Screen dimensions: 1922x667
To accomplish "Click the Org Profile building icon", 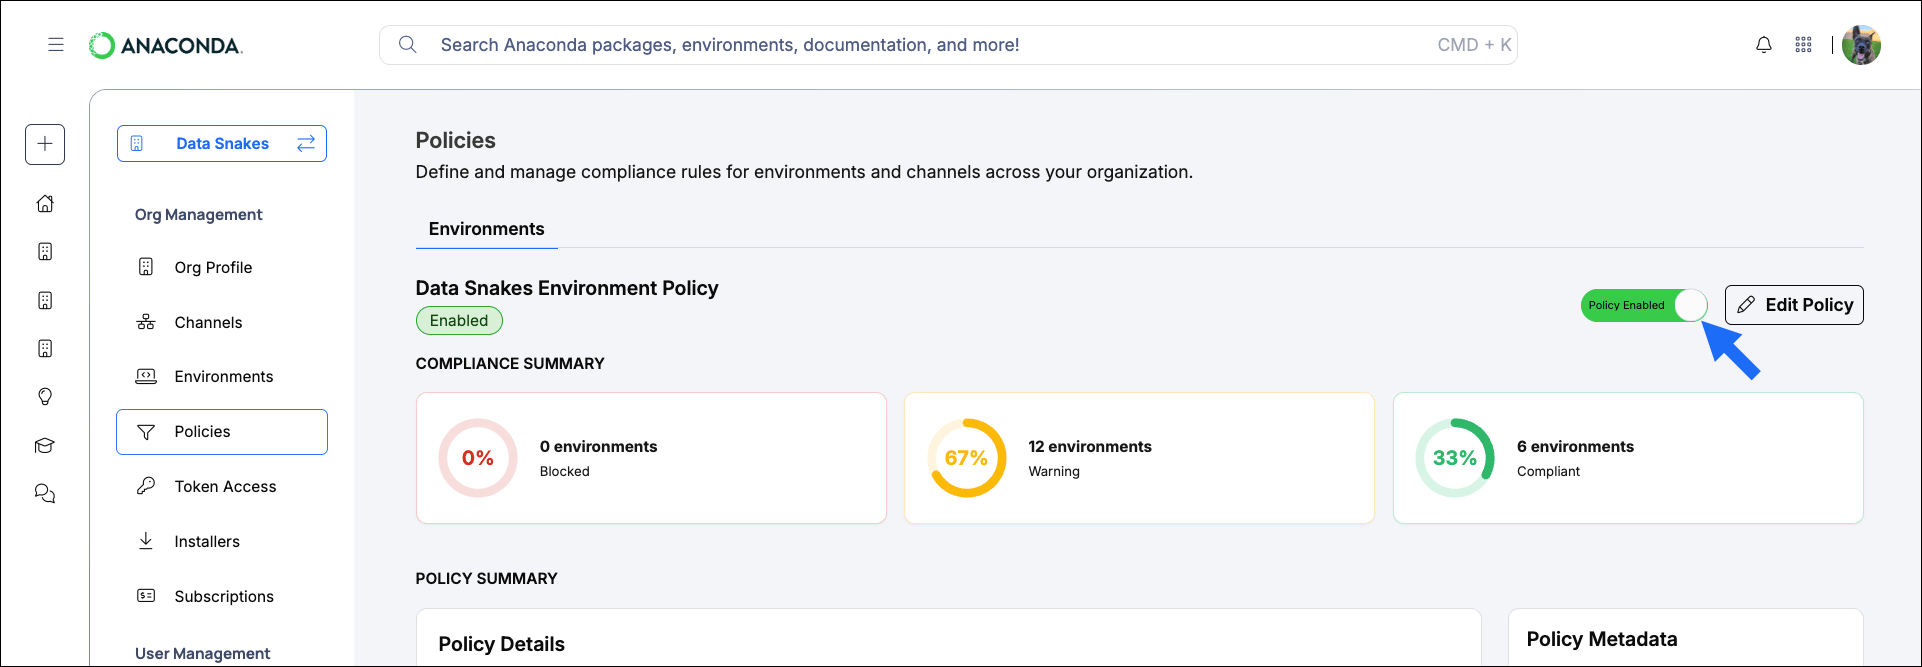I will pyautogui.click(x=146, y=267).
